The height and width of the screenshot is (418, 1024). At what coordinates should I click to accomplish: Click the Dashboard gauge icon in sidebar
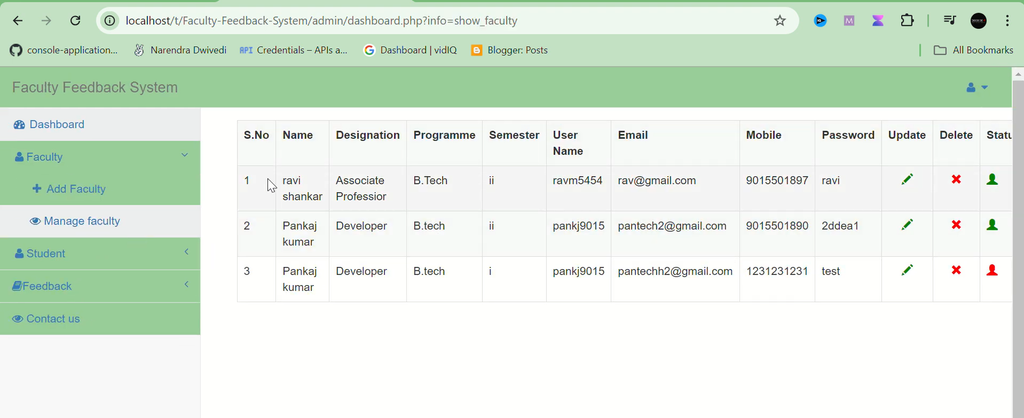[19, 124]
